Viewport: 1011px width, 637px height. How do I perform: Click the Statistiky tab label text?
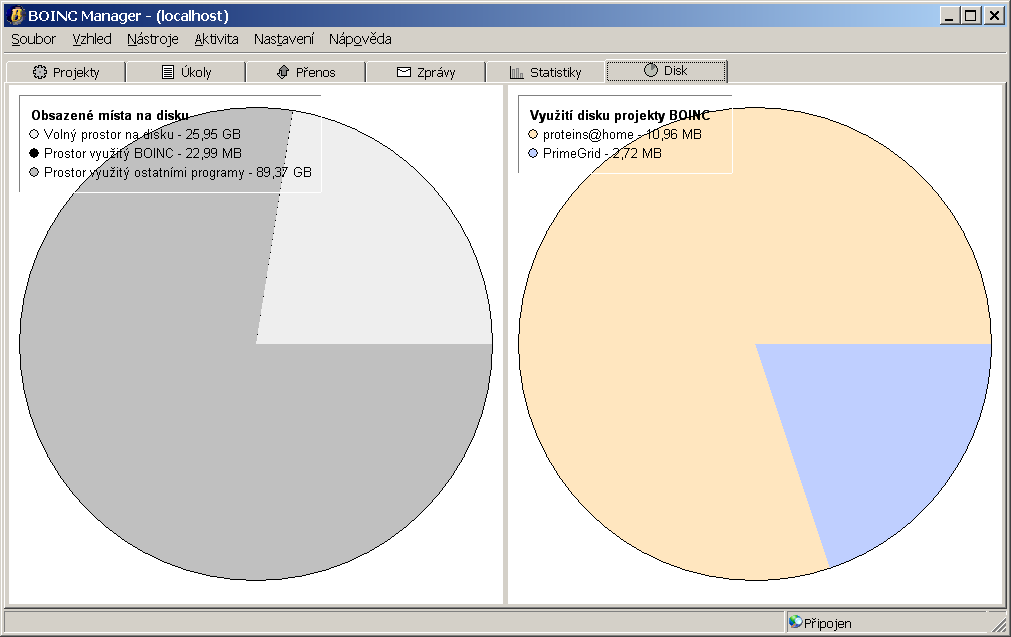pyautogui.click(x=556, y=72)
